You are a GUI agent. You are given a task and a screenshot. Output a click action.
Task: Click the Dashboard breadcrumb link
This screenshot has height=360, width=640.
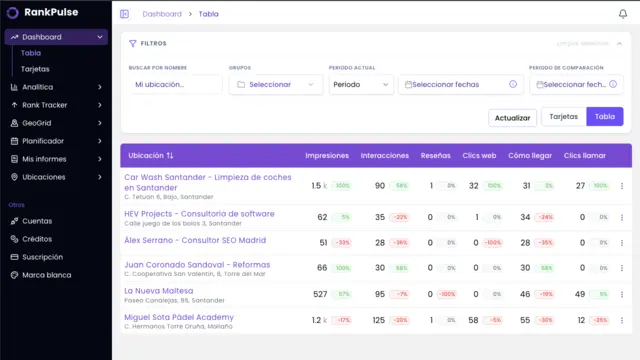[x=162, y=14]
